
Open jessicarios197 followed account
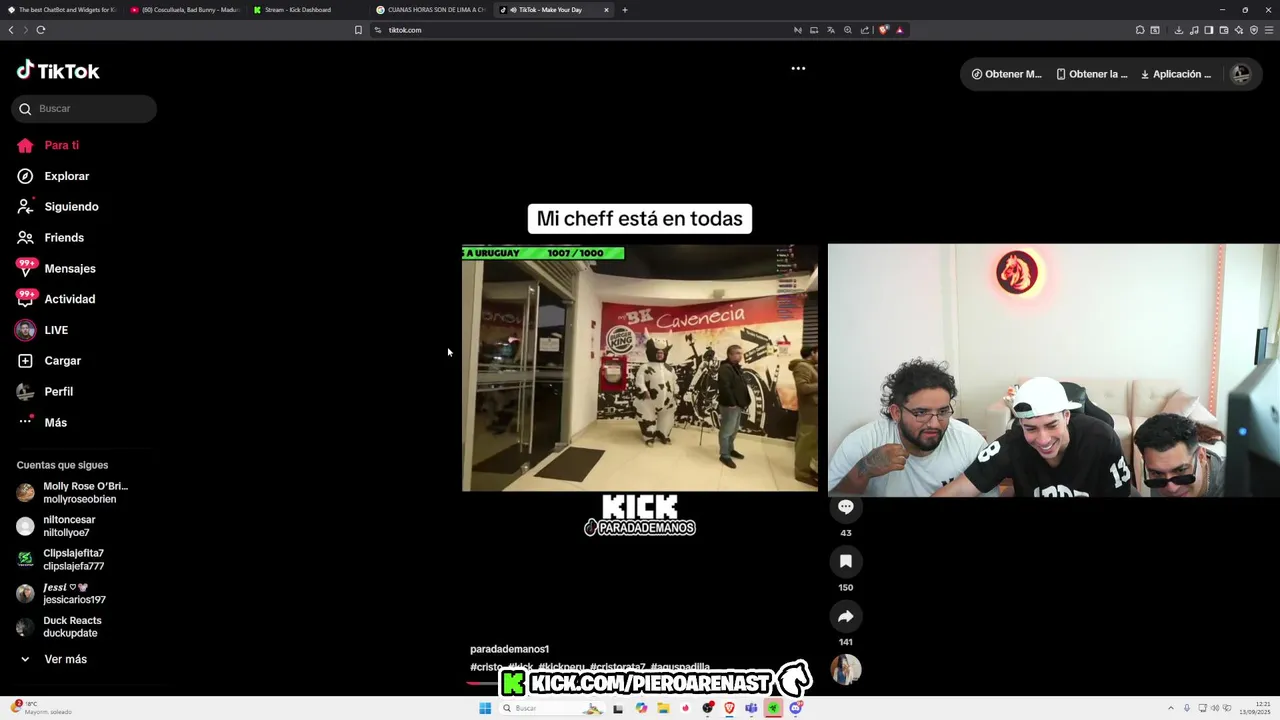point(61,593)
